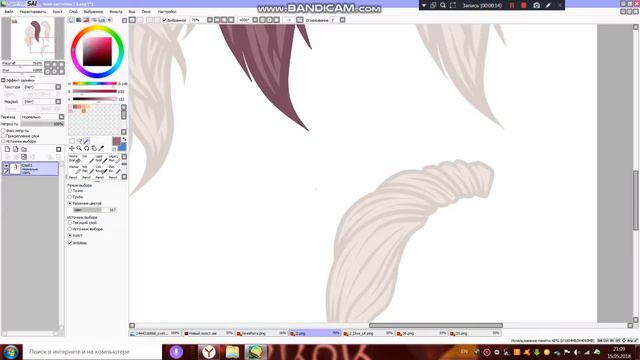Screen dimensions: 640x360
Task: Toggle layer 'Источник выбора' checkbox
Action: [x=3, y=141]
